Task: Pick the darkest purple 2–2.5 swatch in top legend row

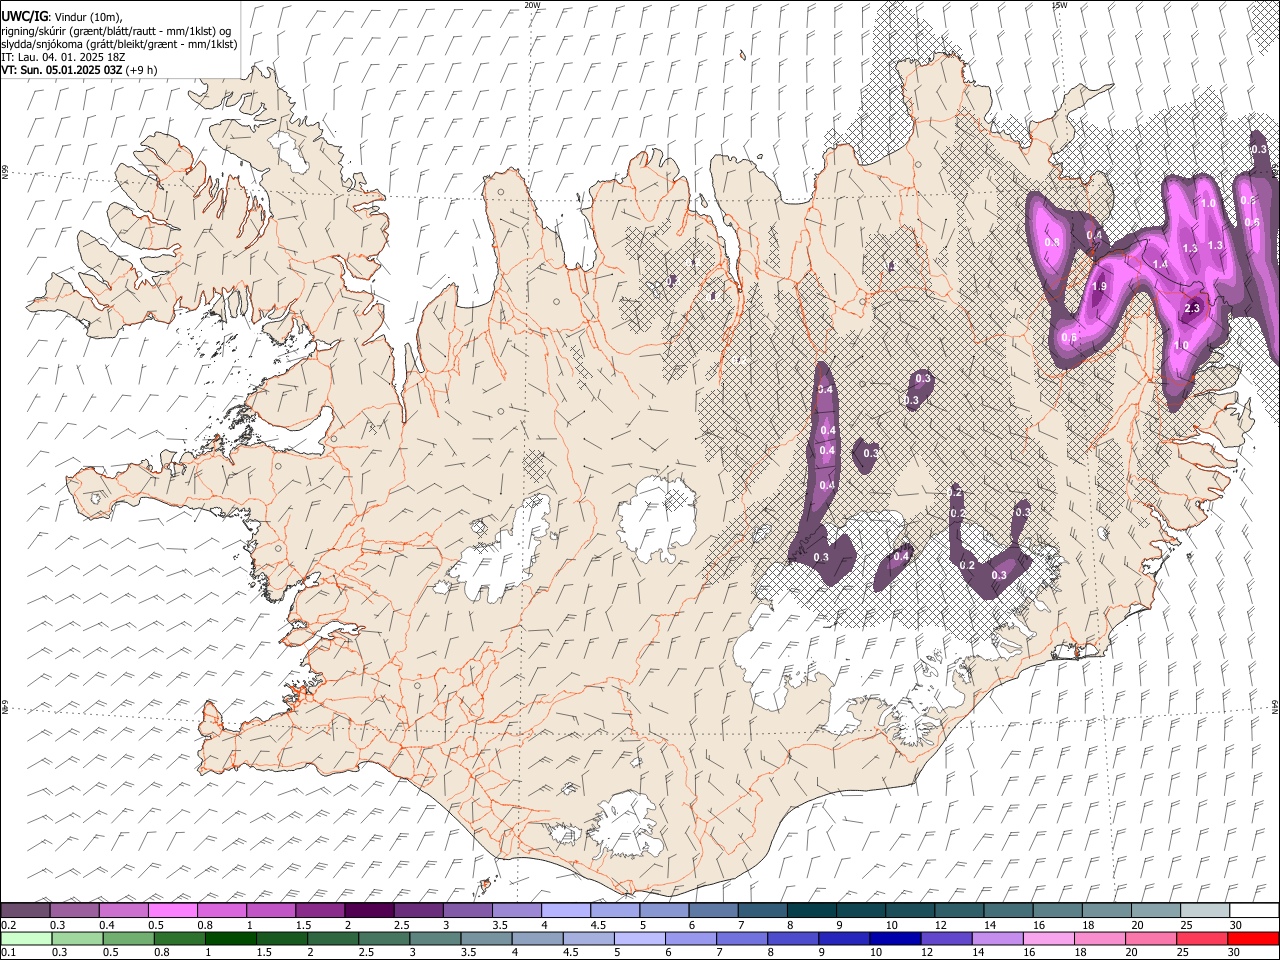Action: tap(369, 911)
